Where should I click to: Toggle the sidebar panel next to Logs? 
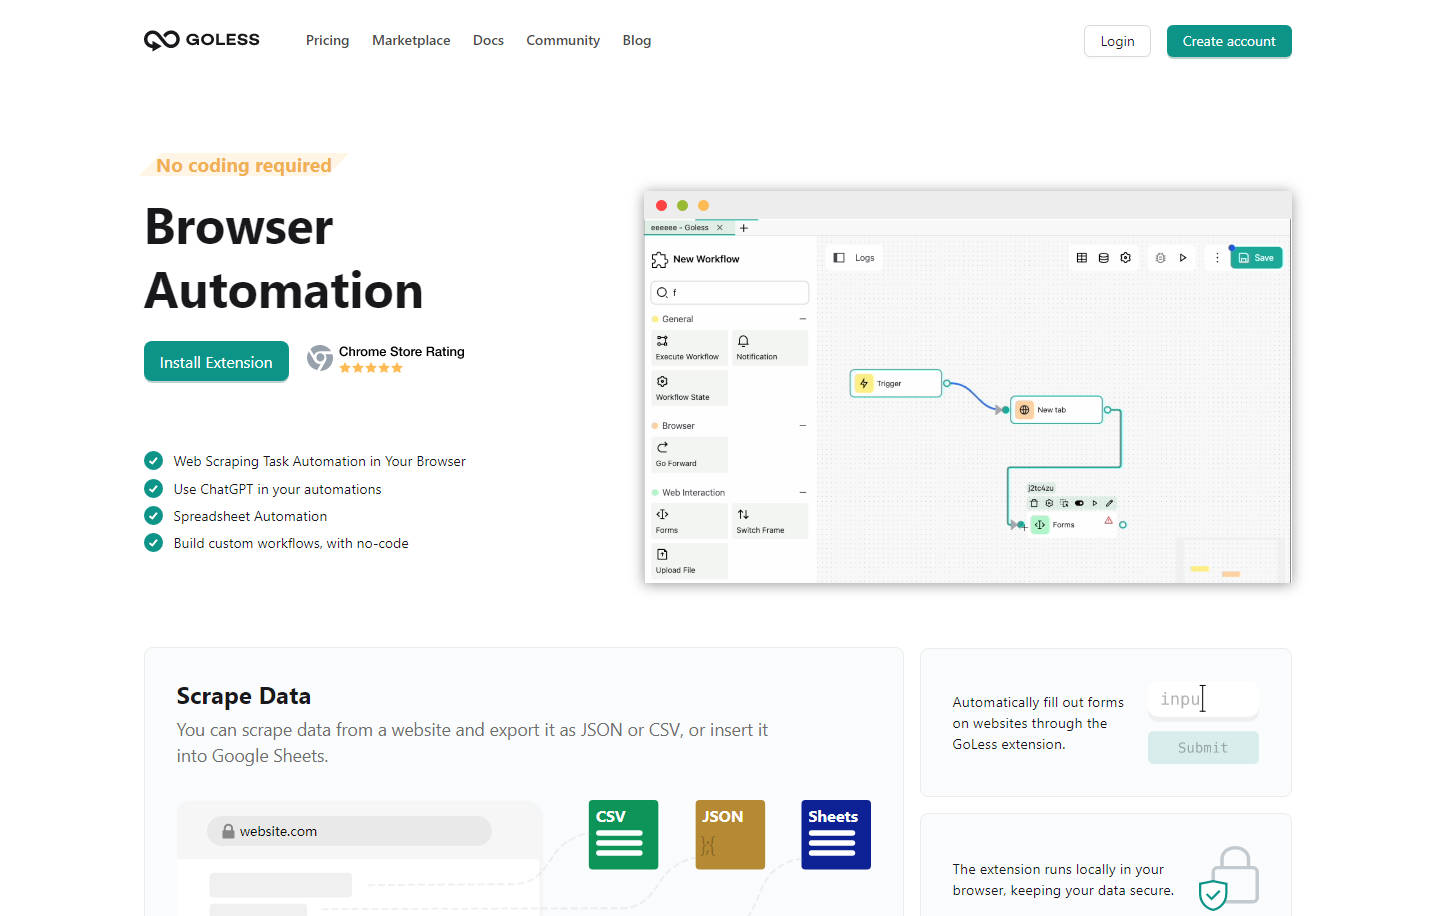839,258
